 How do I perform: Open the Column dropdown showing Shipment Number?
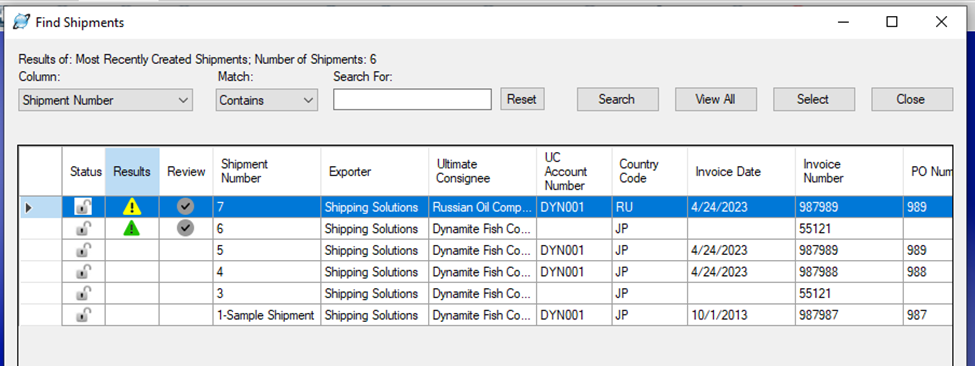point(106,100)
